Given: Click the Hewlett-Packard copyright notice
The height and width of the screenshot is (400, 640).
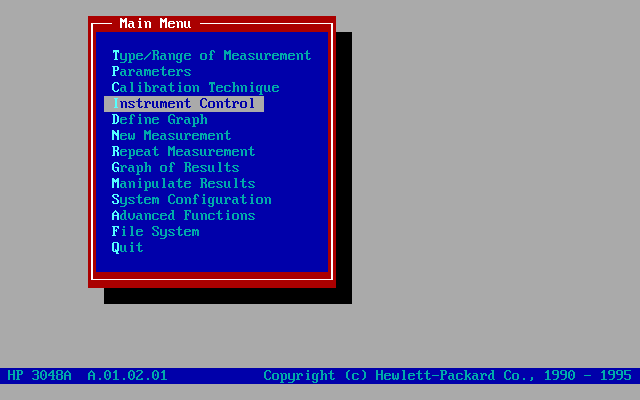Looking at the screenshot, I should [447, 376].
